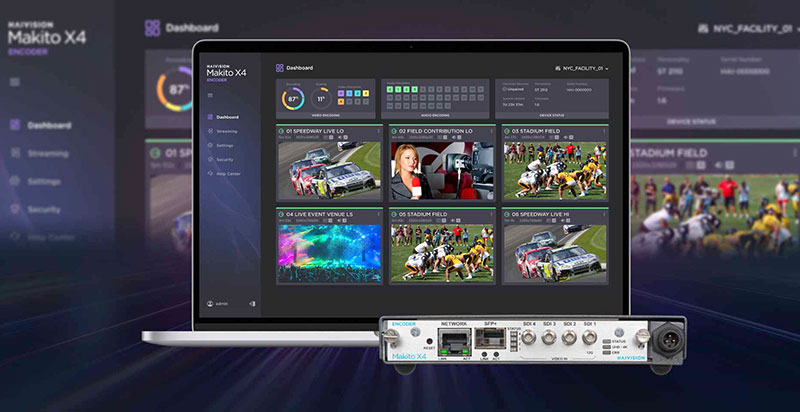Select Dashboard in the laptop sidebar

pos(223,117)
